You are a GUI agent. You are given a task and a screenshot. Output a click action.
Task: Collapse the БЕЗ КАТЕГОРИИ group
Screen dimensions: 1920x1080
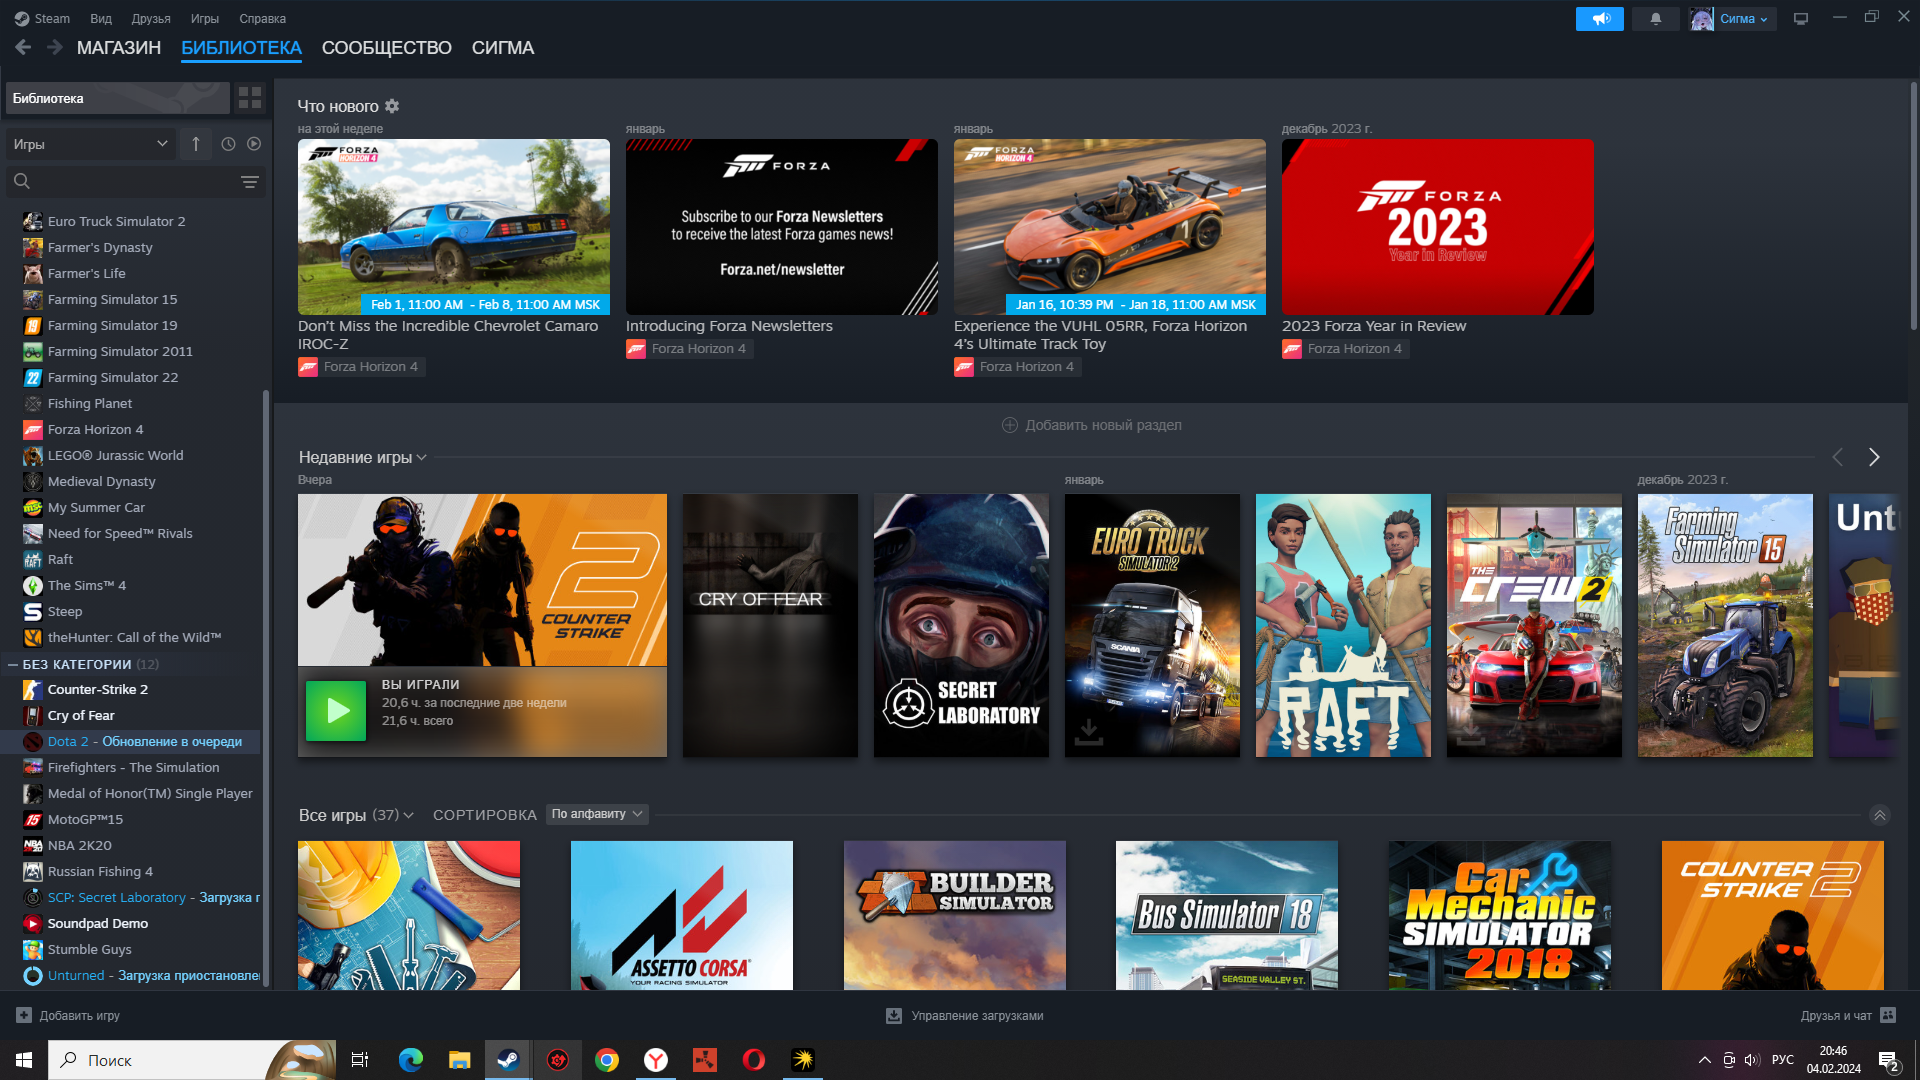13,664
